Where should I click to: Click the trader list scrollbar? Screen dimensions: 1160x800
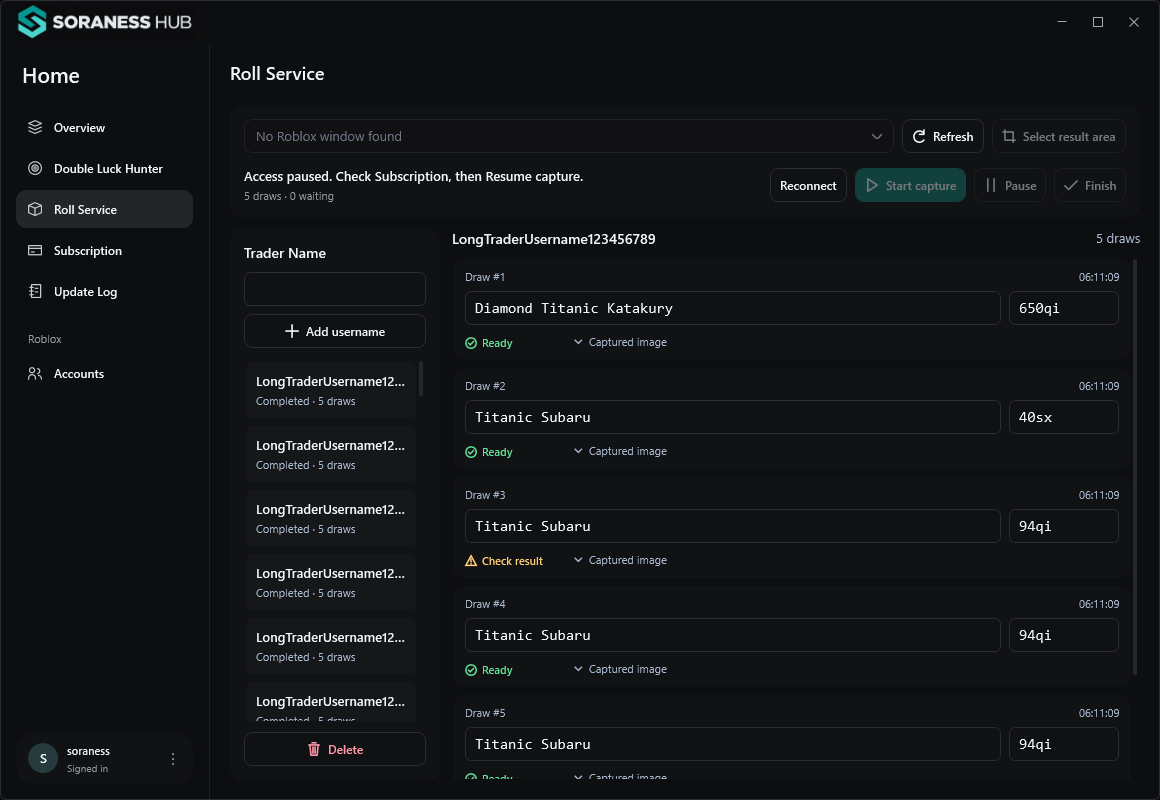tap(421, 378)
